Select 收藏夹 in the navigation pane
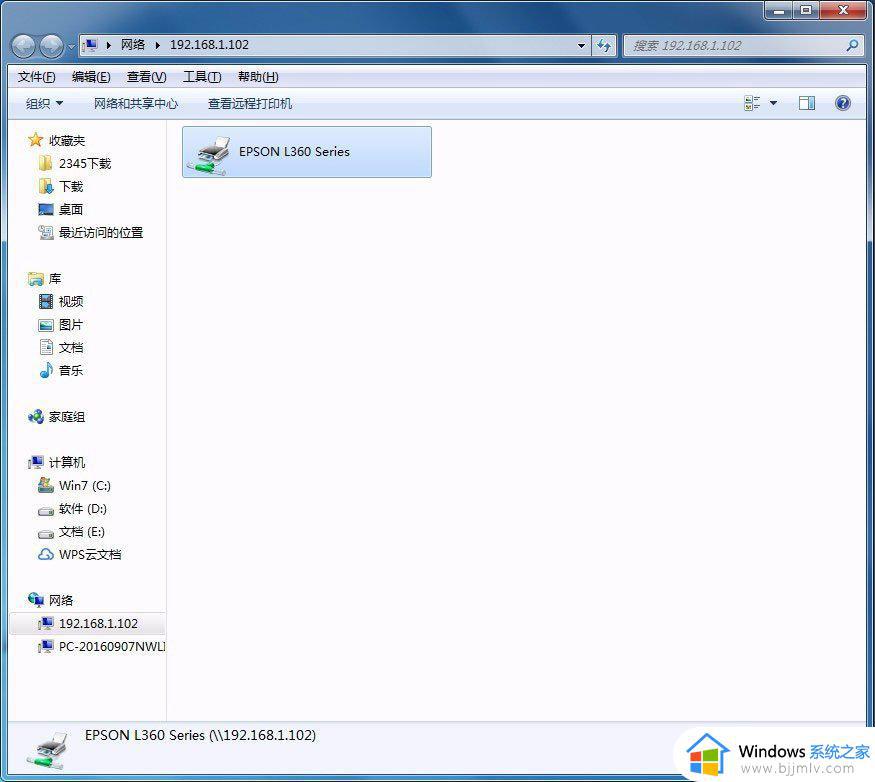Viewport: 875px width, 782px height. pos(67,141)
